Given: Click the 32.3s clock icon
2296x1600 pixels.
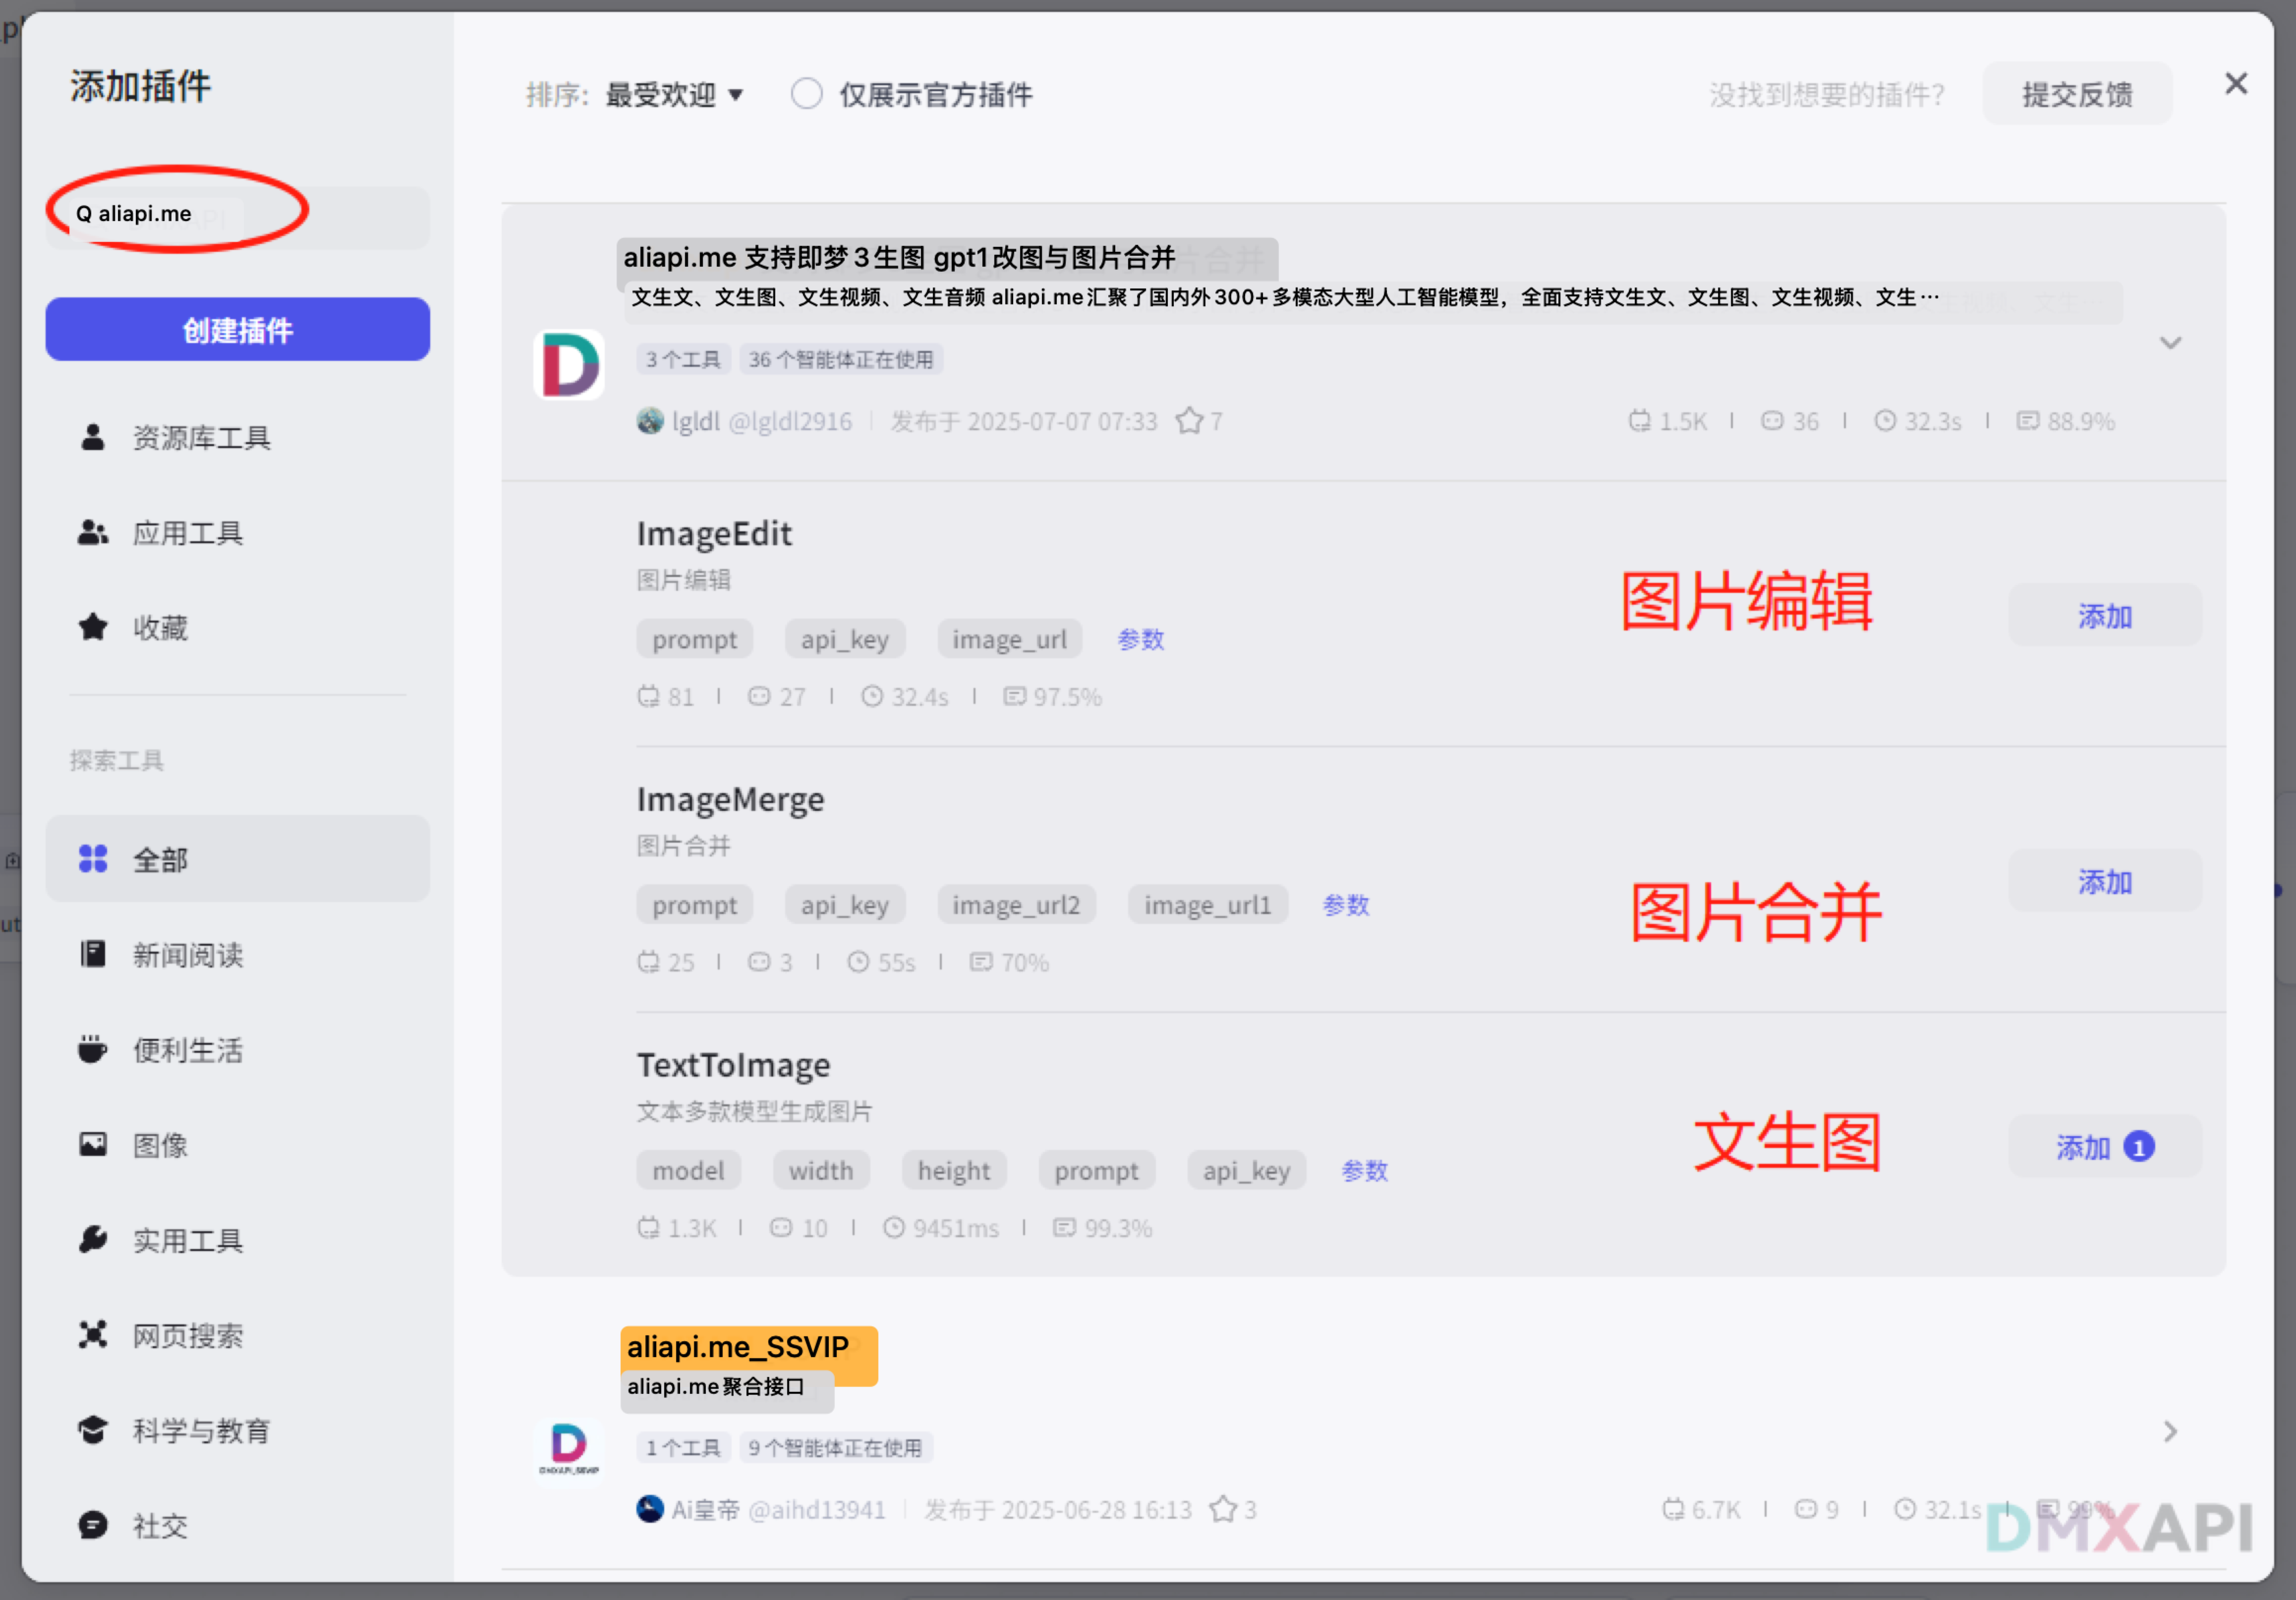Looking at the screenshot, I should 1885,421.
